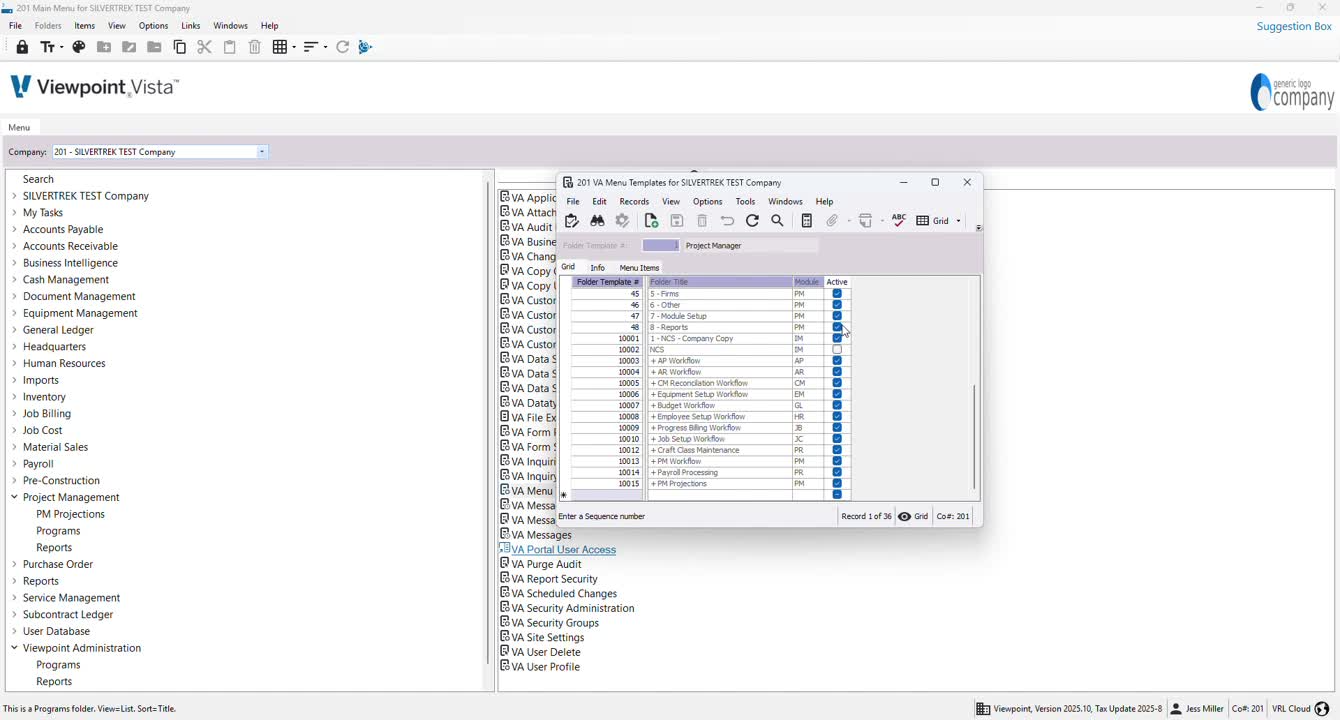Click the undo arrow in VA Menu Templates toolbar
Image resolution: width=1340 pixels, height=720 pixels.
727,221
